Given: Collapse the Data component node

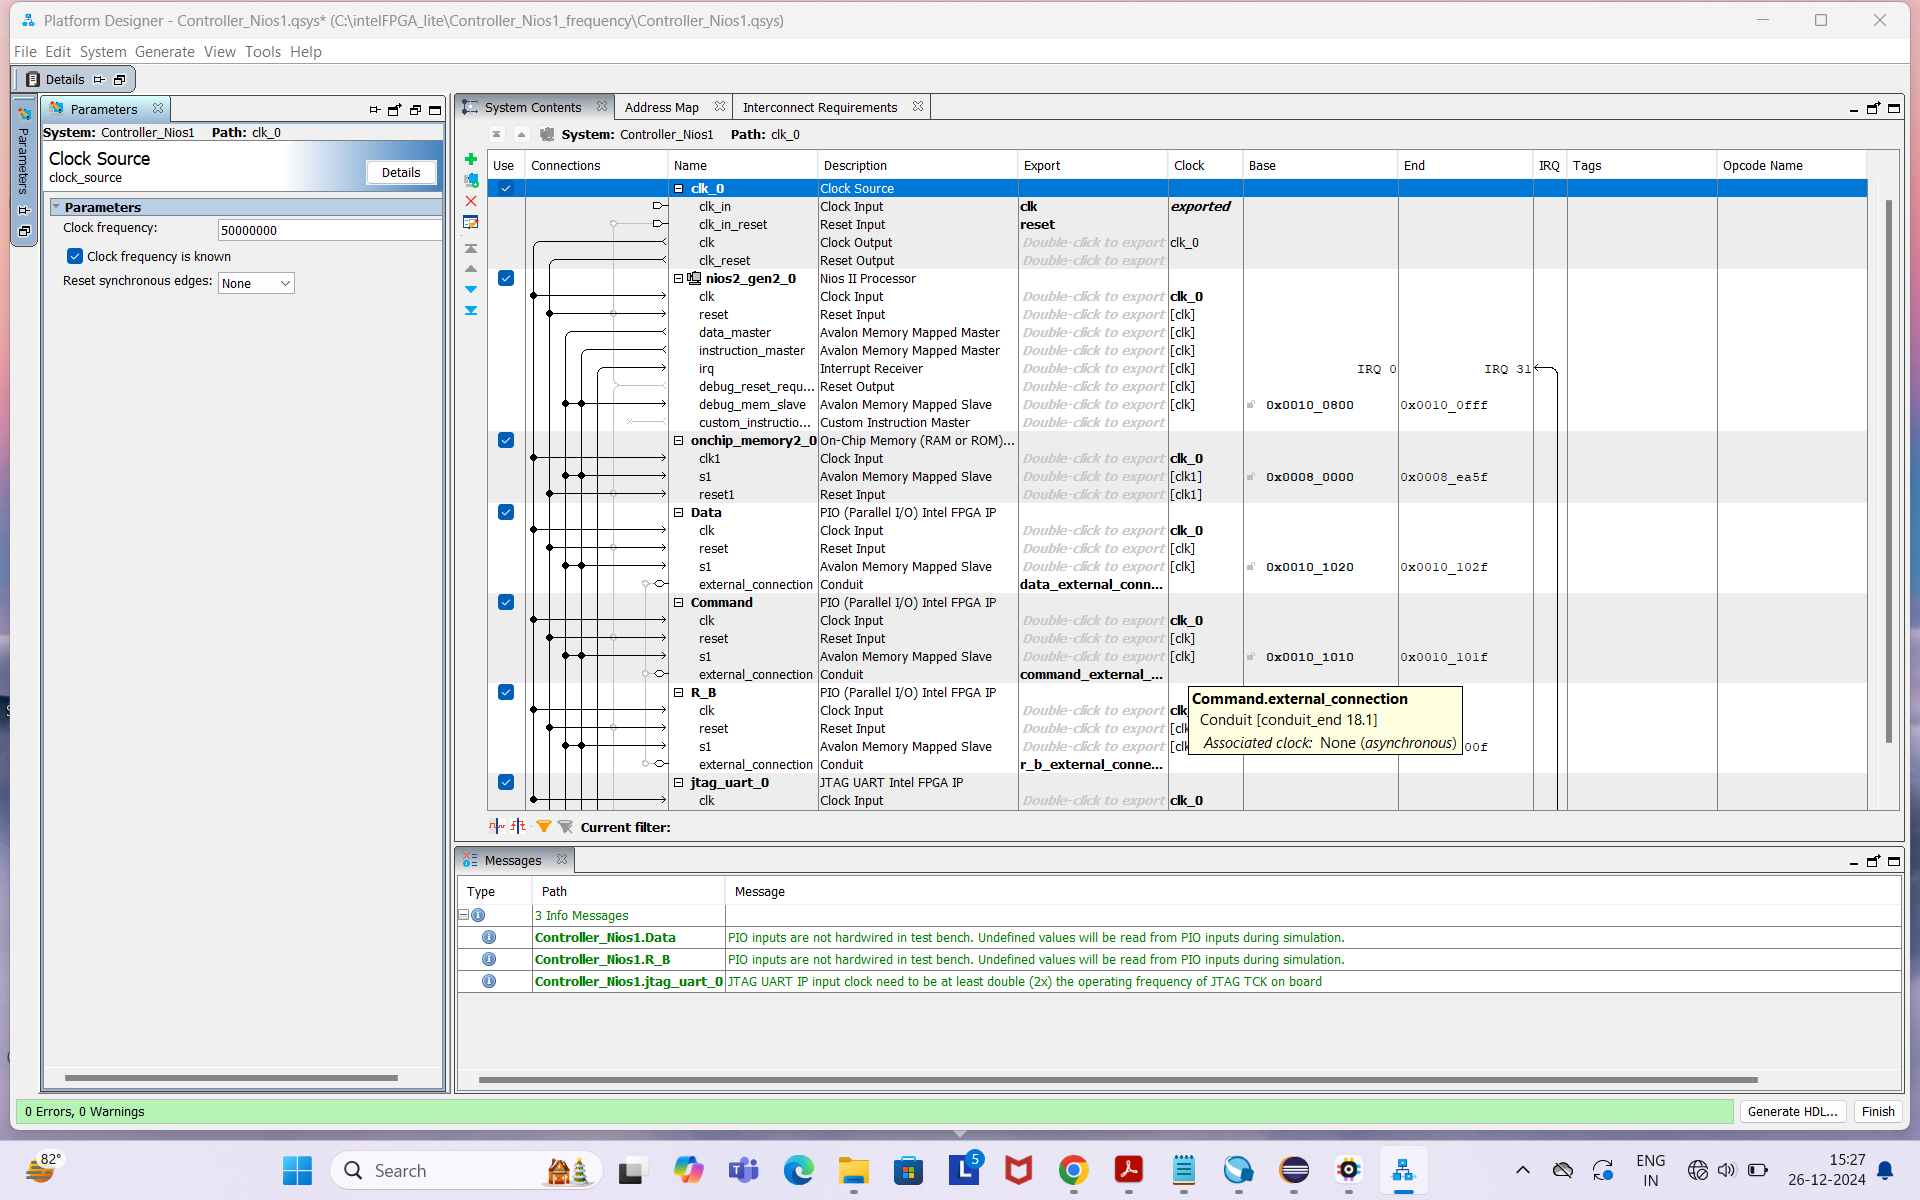Looking at the screenshot, I should pyautogui.click(x=679, y=512).
